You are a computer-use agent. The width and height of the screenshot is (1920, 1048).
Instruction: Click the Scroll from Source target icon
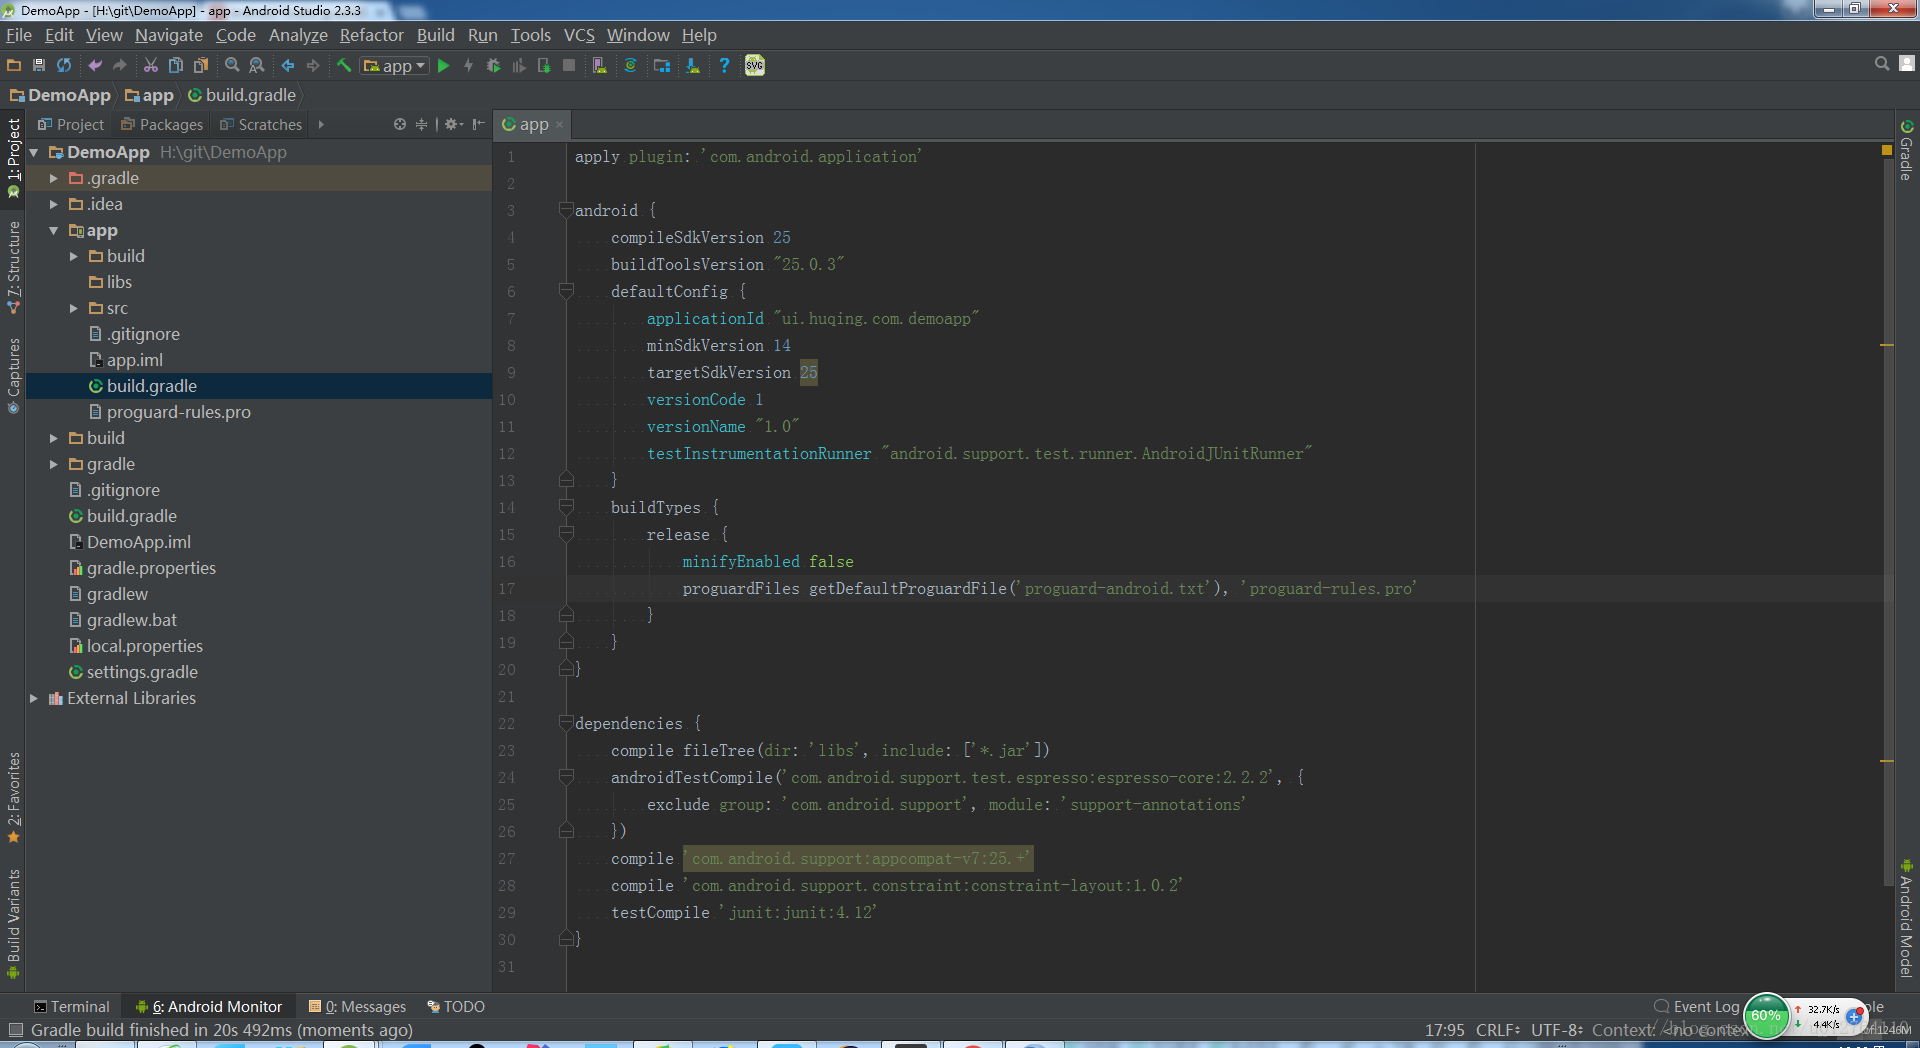pos(400,124)
